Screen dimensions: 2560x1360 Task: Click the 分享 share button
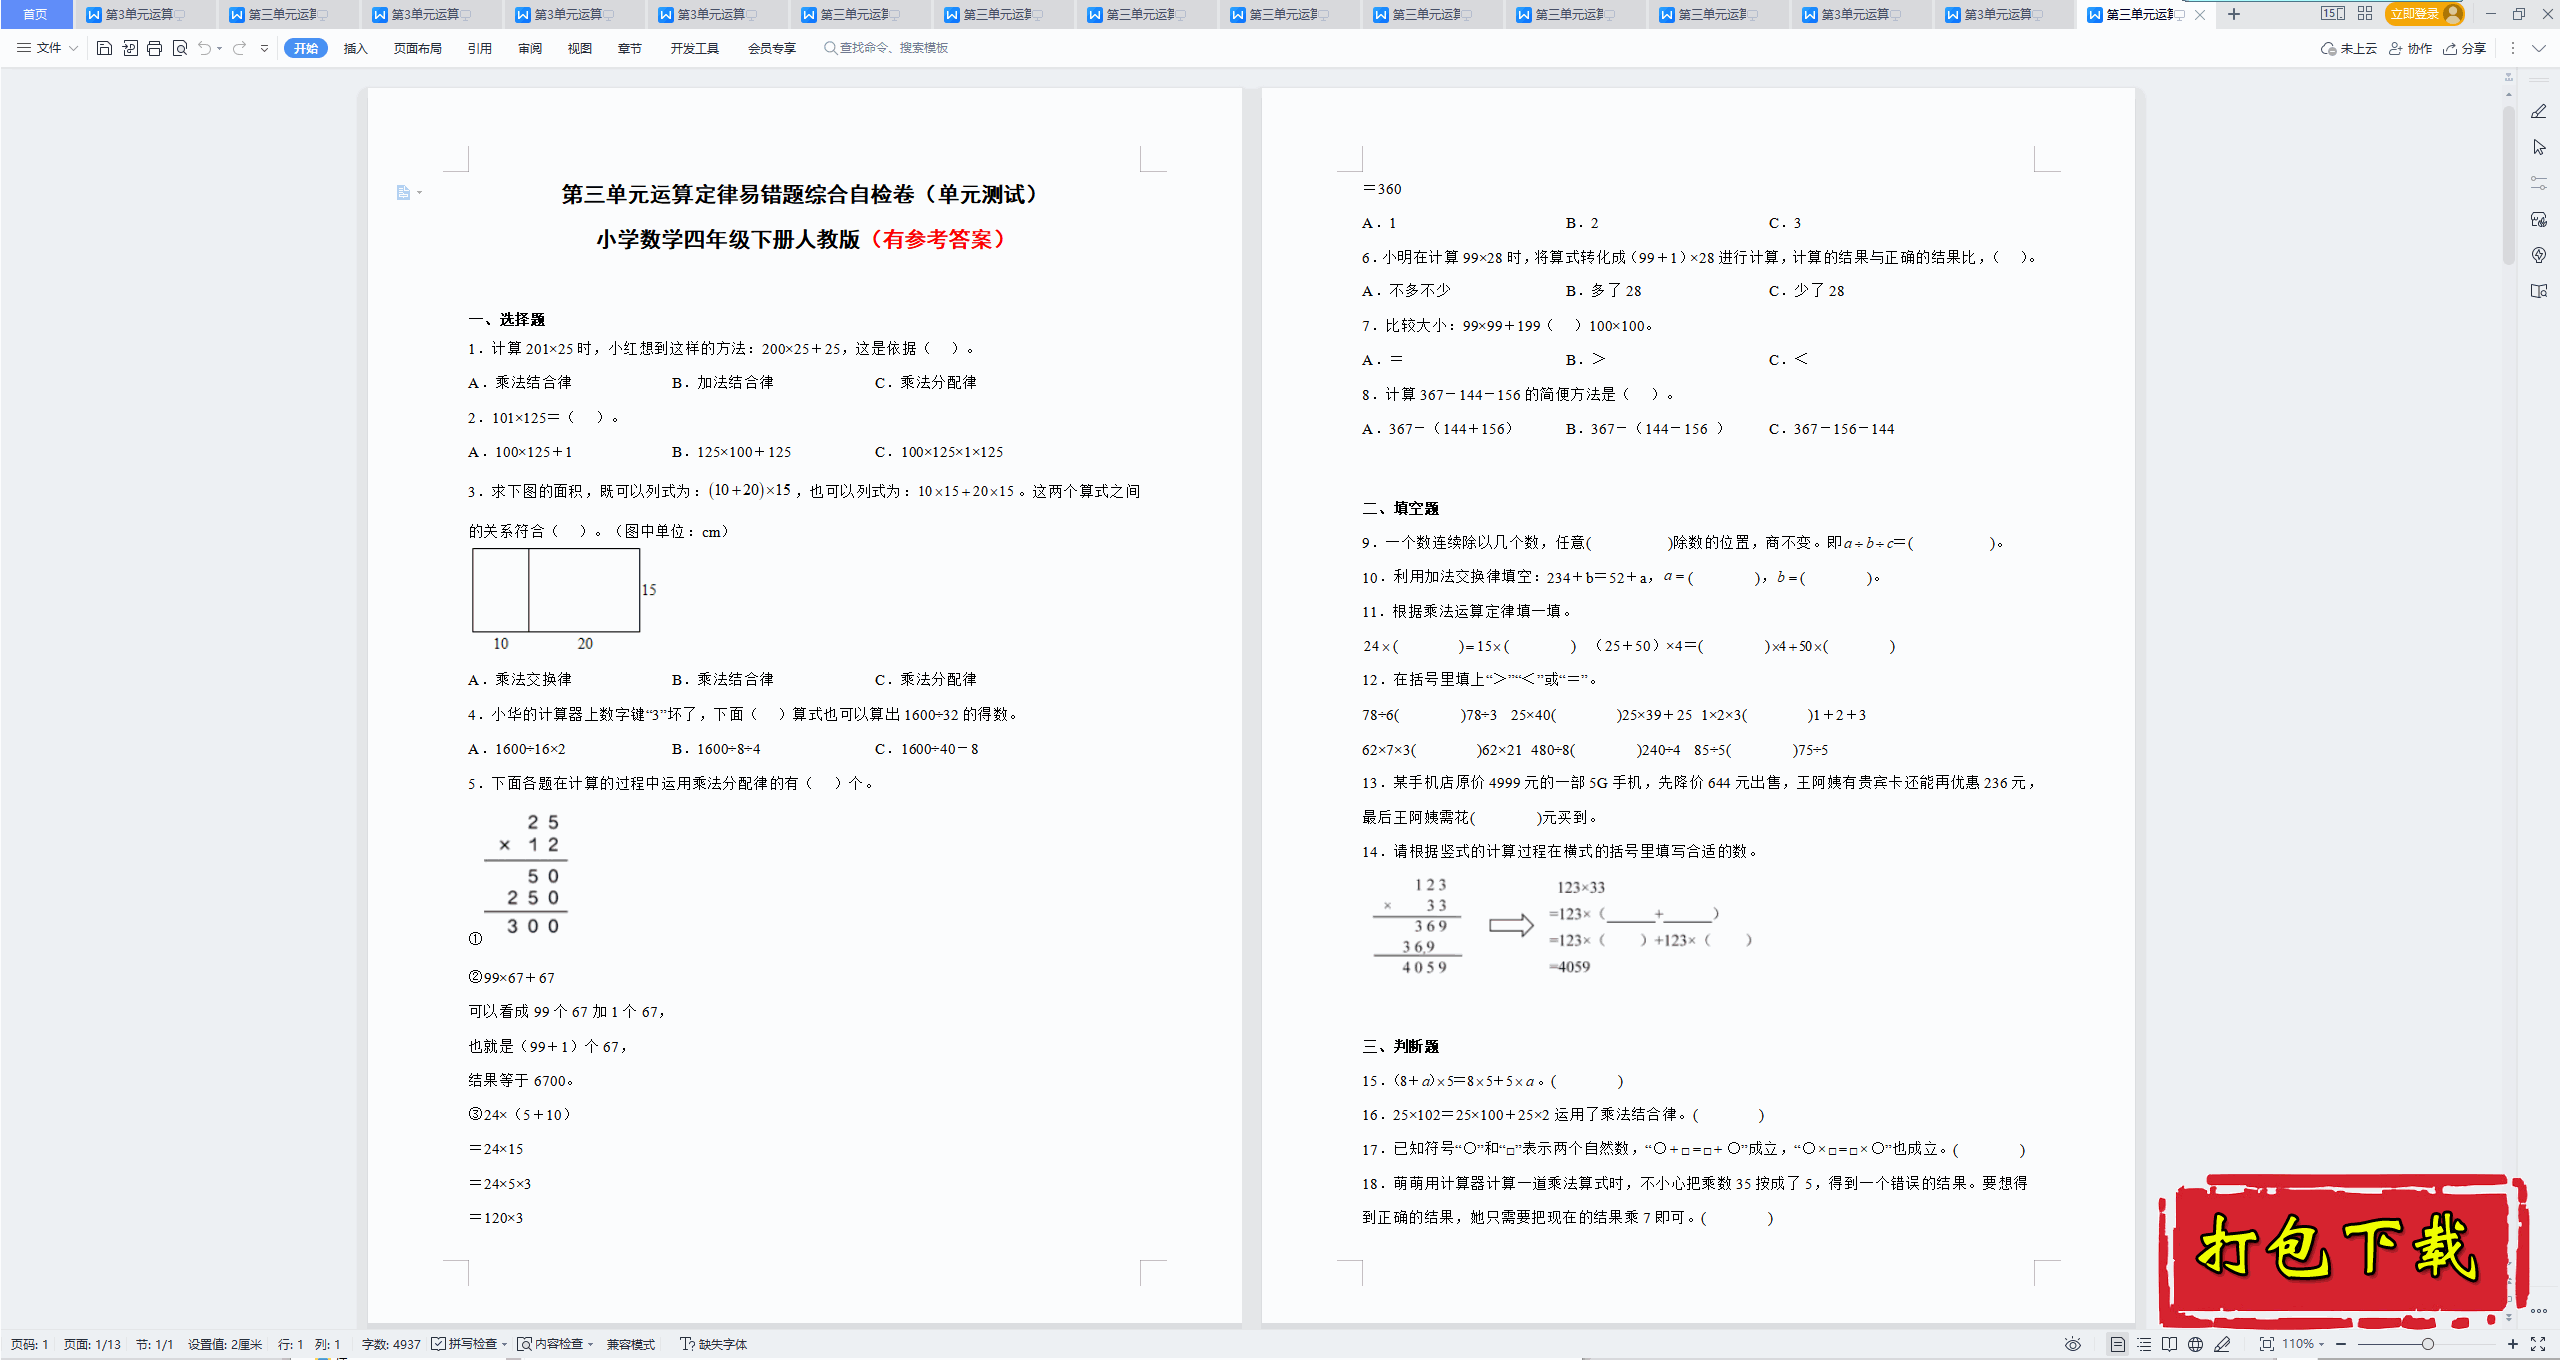pos(2464,48)
